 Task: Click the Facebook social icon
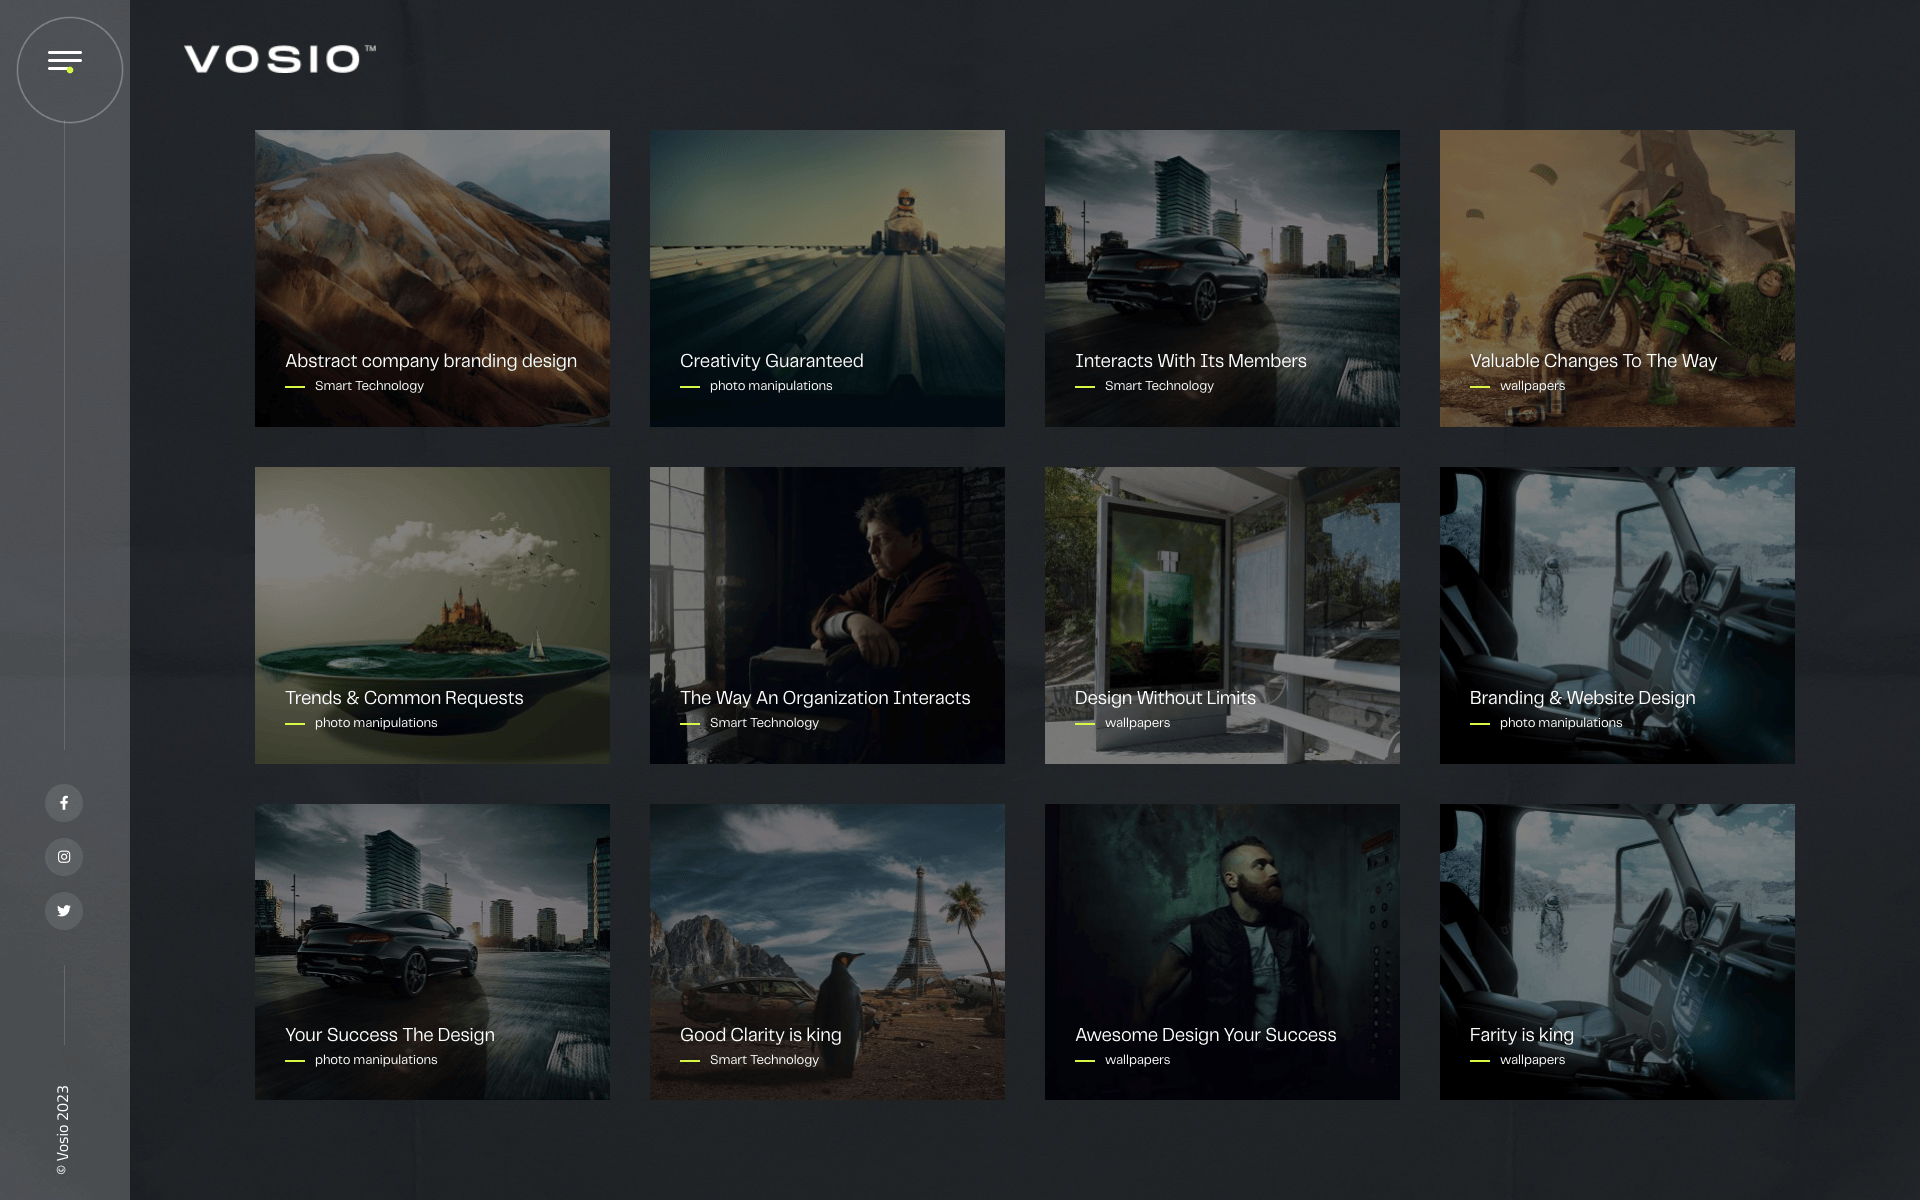tap(64, 803)
